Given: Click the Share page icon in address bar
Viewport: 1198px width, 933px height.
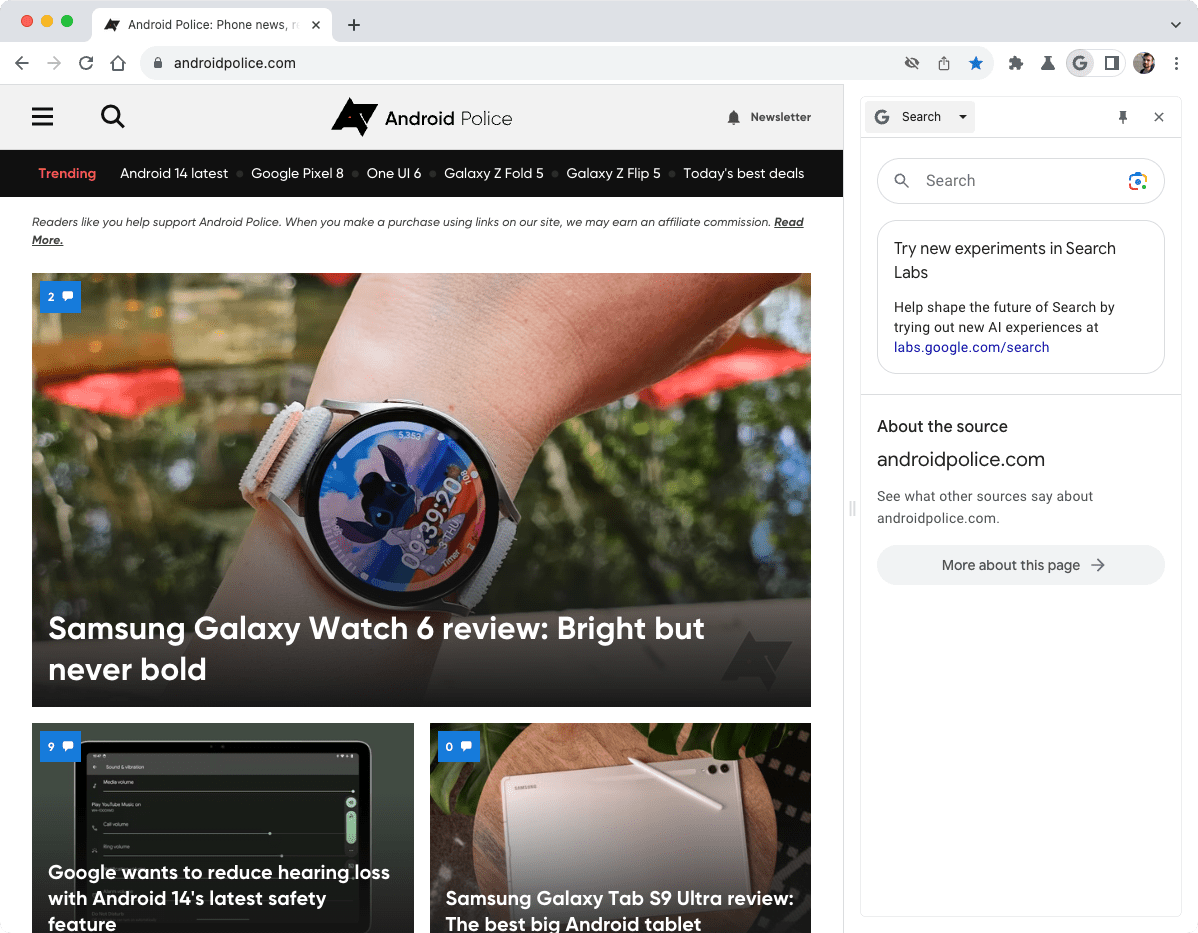Looking at the screenshot, I should click(x=944, y=63).
